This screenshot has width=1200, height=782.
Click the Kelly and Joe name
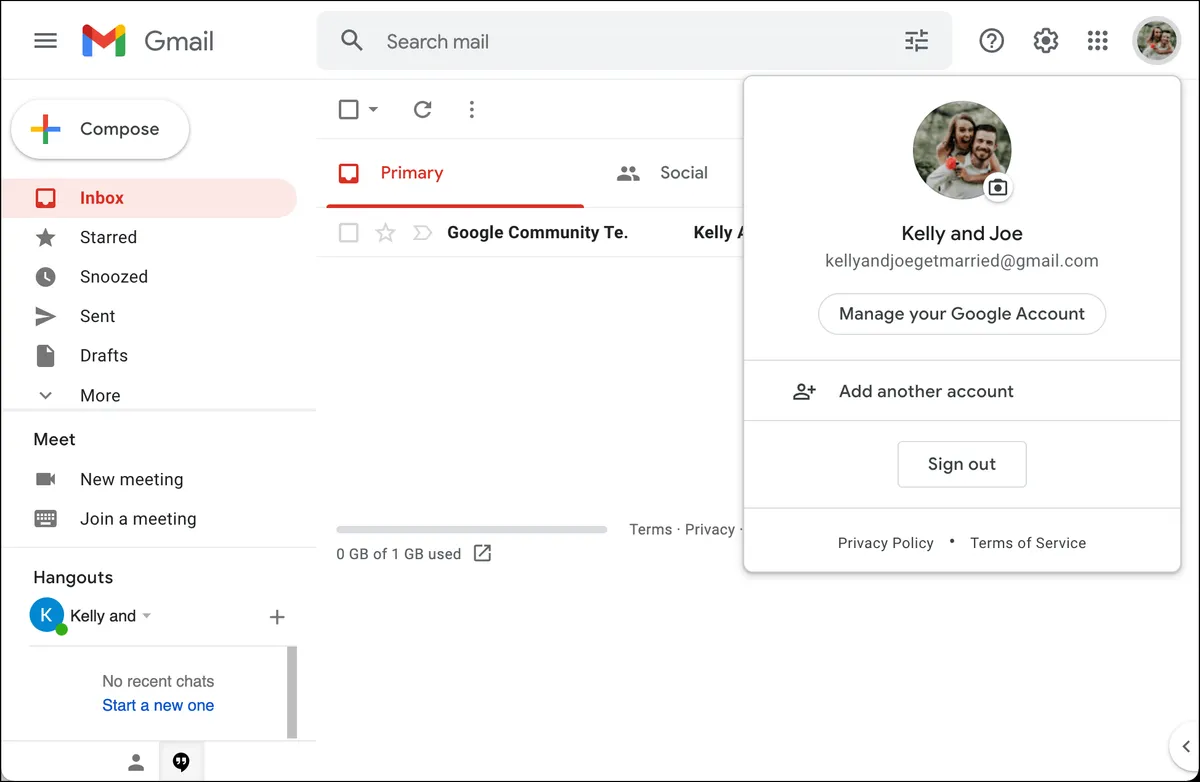click(962, 234)
